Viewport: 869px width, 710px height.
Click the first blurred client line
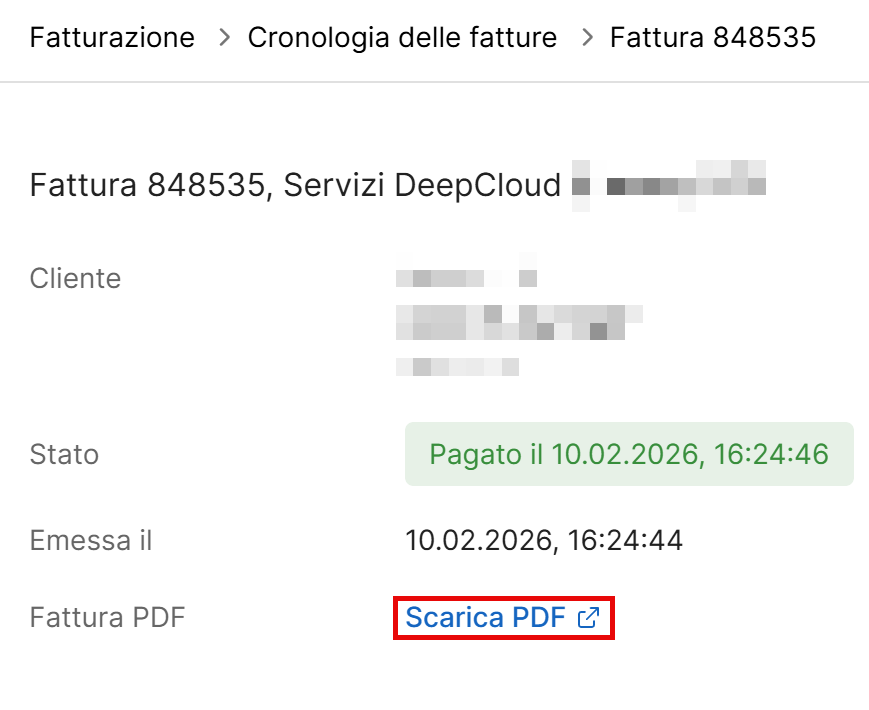pyautogui.click(x=466, y=277)
